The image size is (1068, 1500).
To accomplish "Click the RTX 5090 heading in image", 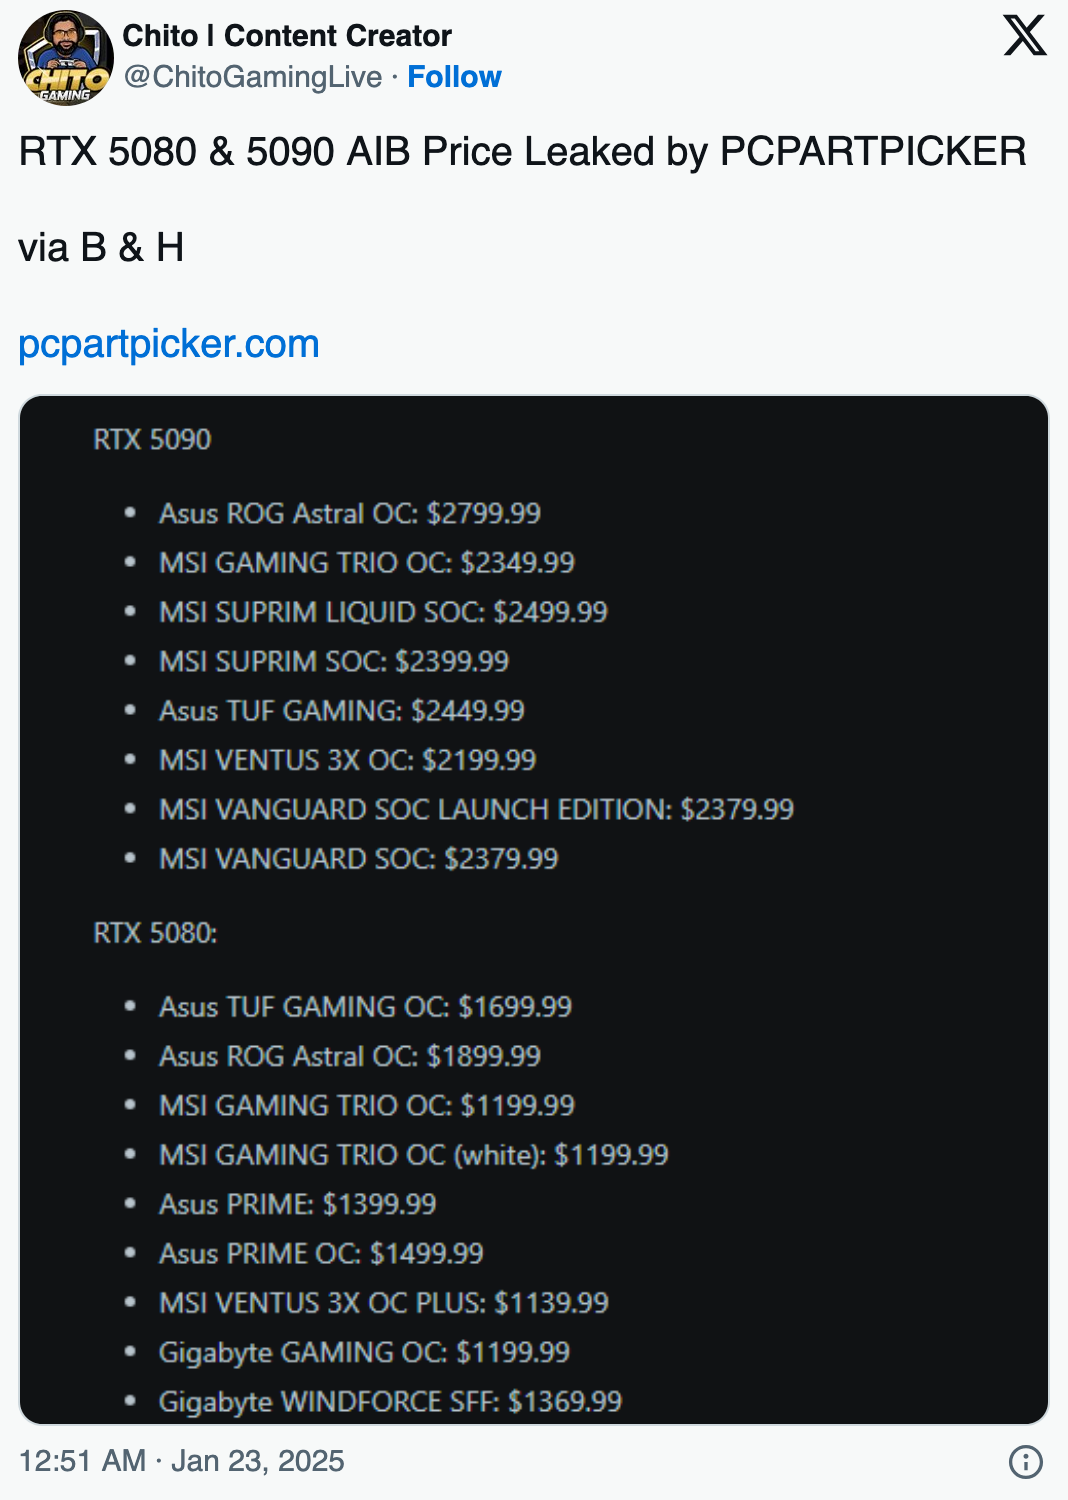I will [152, 439].
